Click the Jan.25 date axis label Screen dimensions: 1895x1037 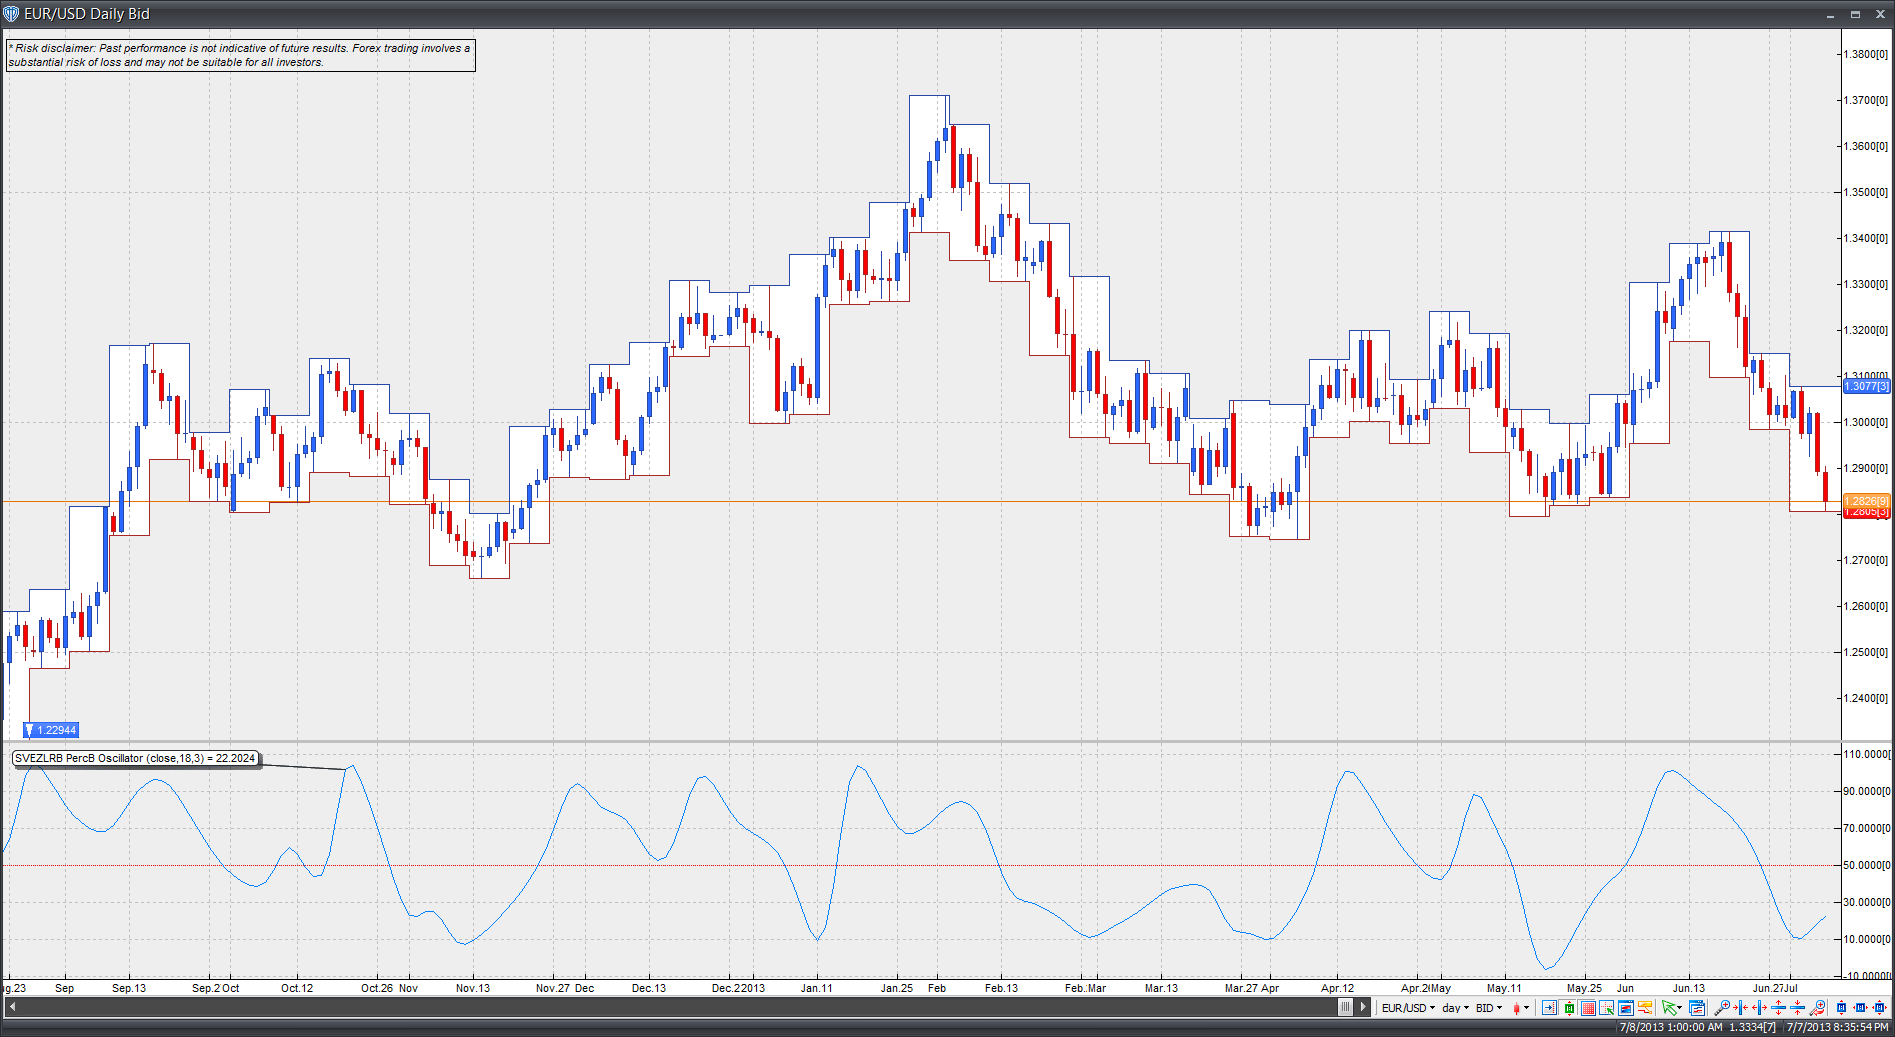click(897, 988)
